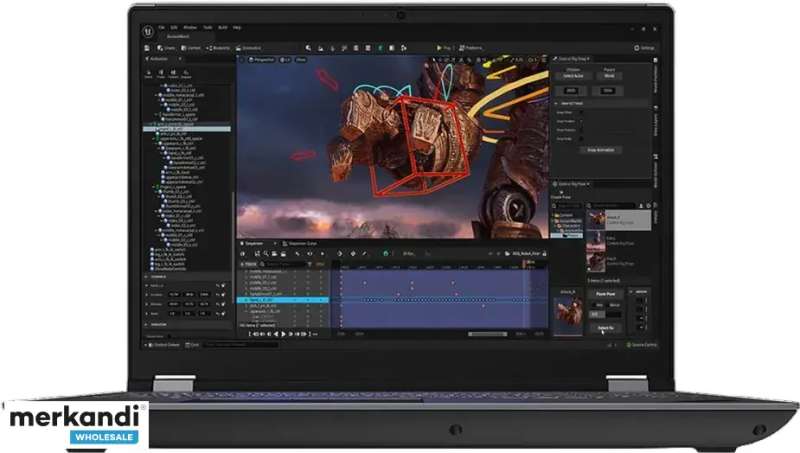Open the Sequencer track filter icon

click(310, 264)
